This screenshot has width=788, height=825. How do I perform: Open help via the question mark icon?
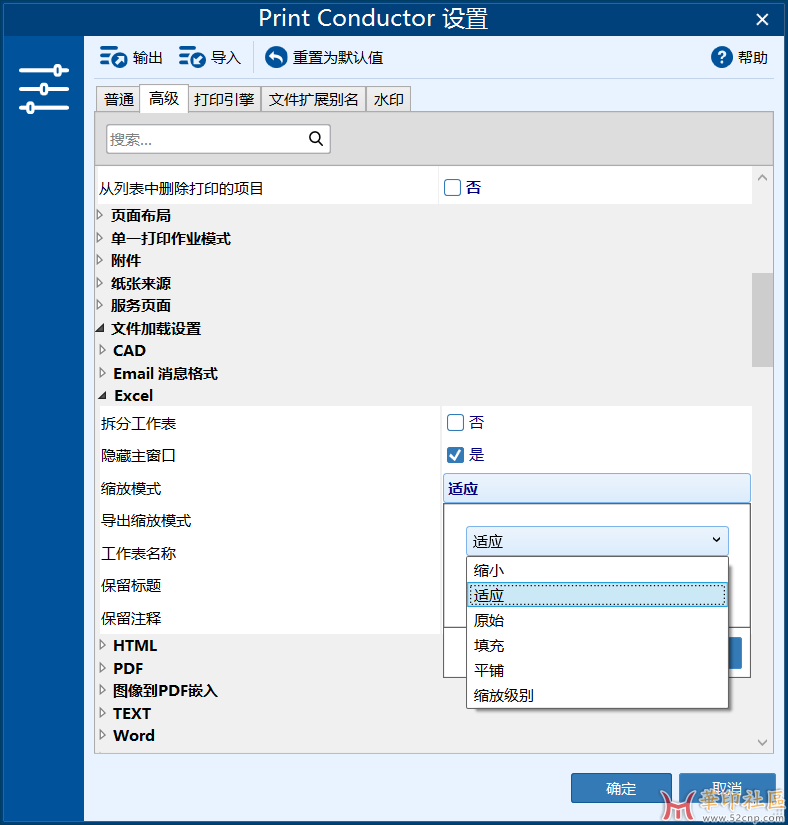coord(722,57)
